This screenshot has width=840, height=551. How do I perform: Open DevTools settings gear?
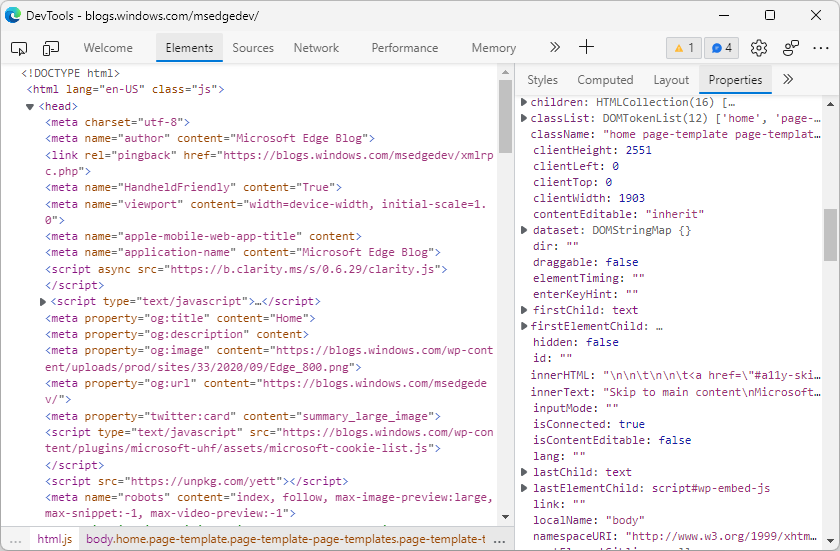tap(759, 48)
